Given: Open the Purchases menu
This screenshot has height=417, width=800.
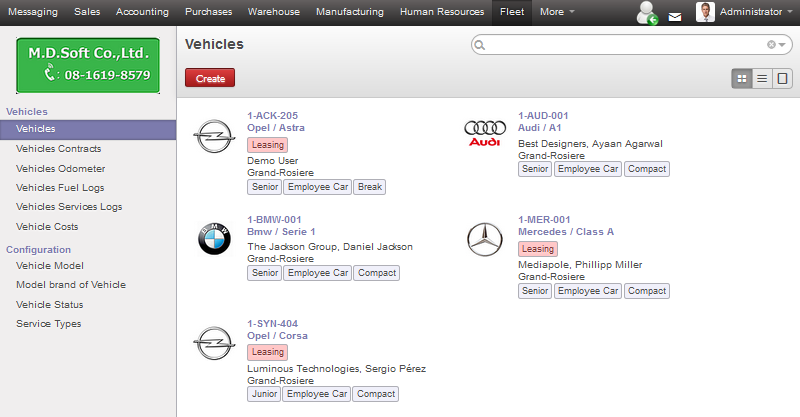Looking at the screenshot, I should point(209,12).
